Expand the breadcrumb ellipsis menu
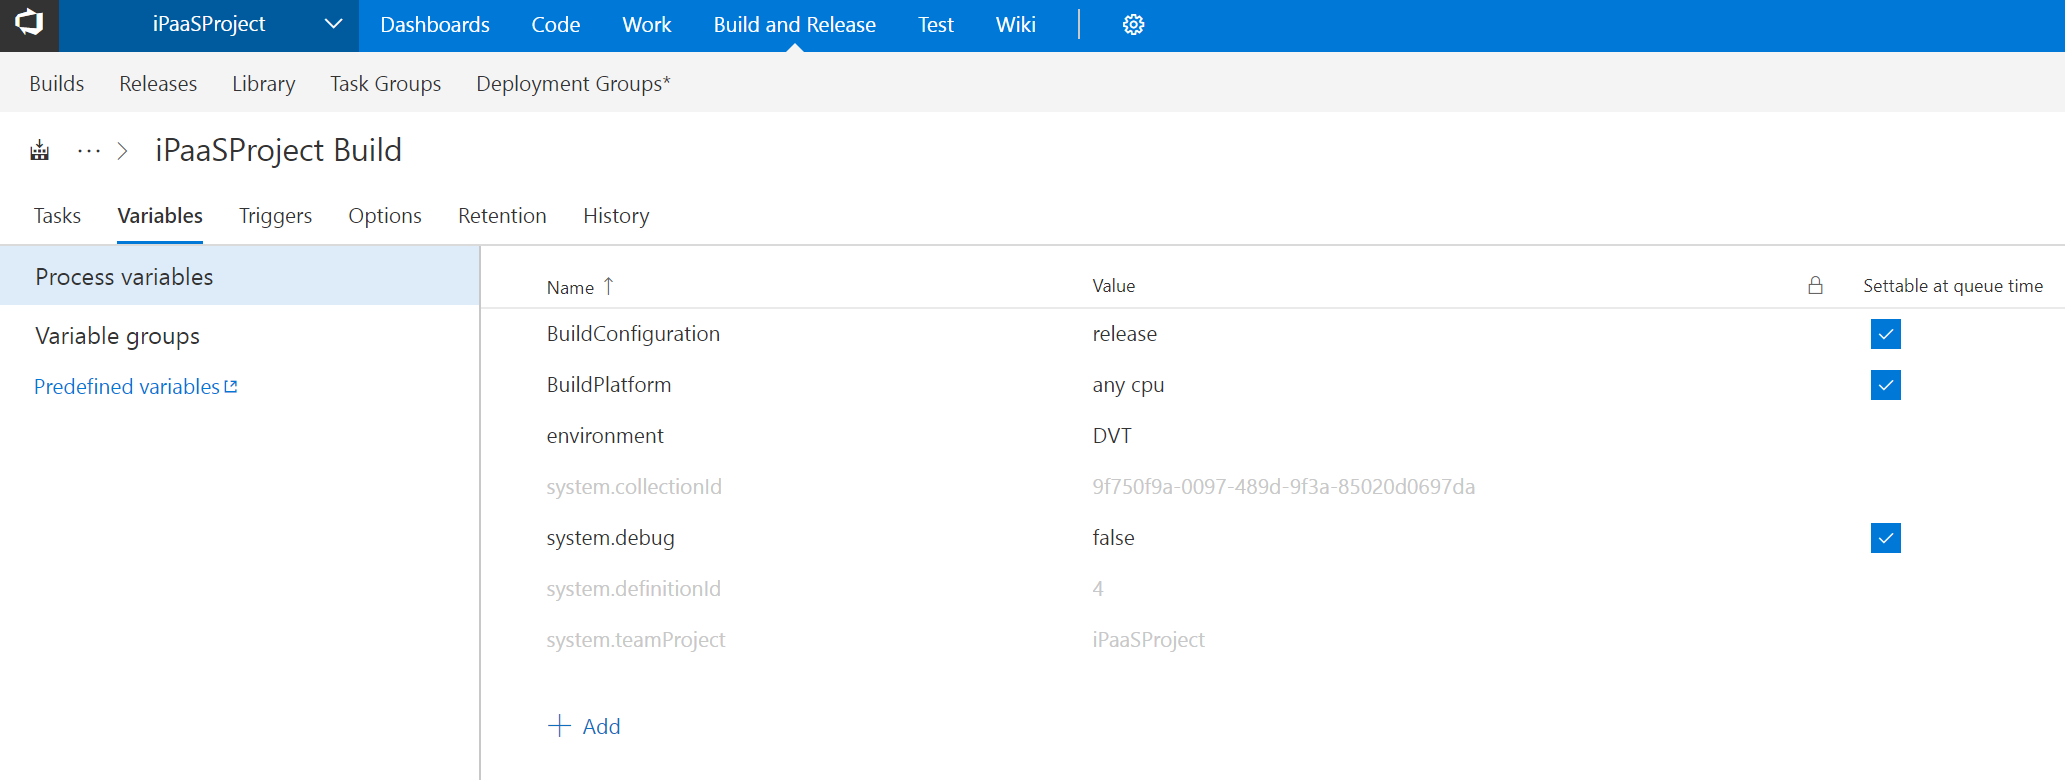This screenshot has height=780, width=2065. [89, 151]
